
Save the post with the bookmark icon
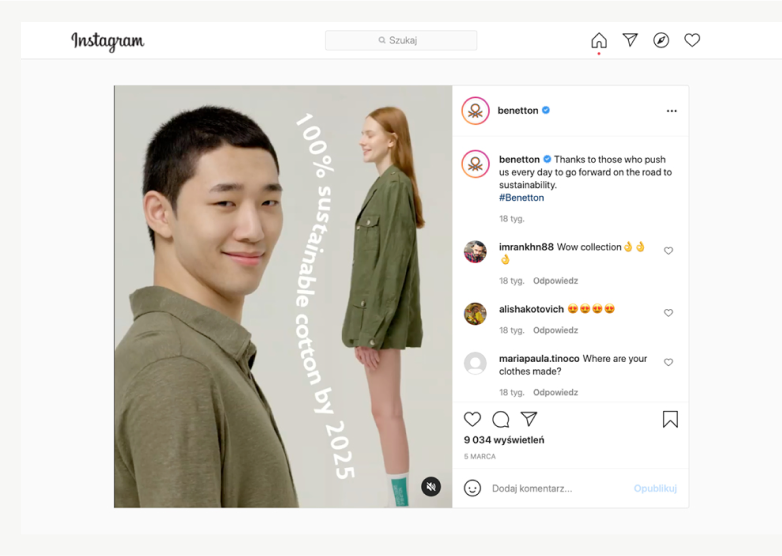[670, 419]
